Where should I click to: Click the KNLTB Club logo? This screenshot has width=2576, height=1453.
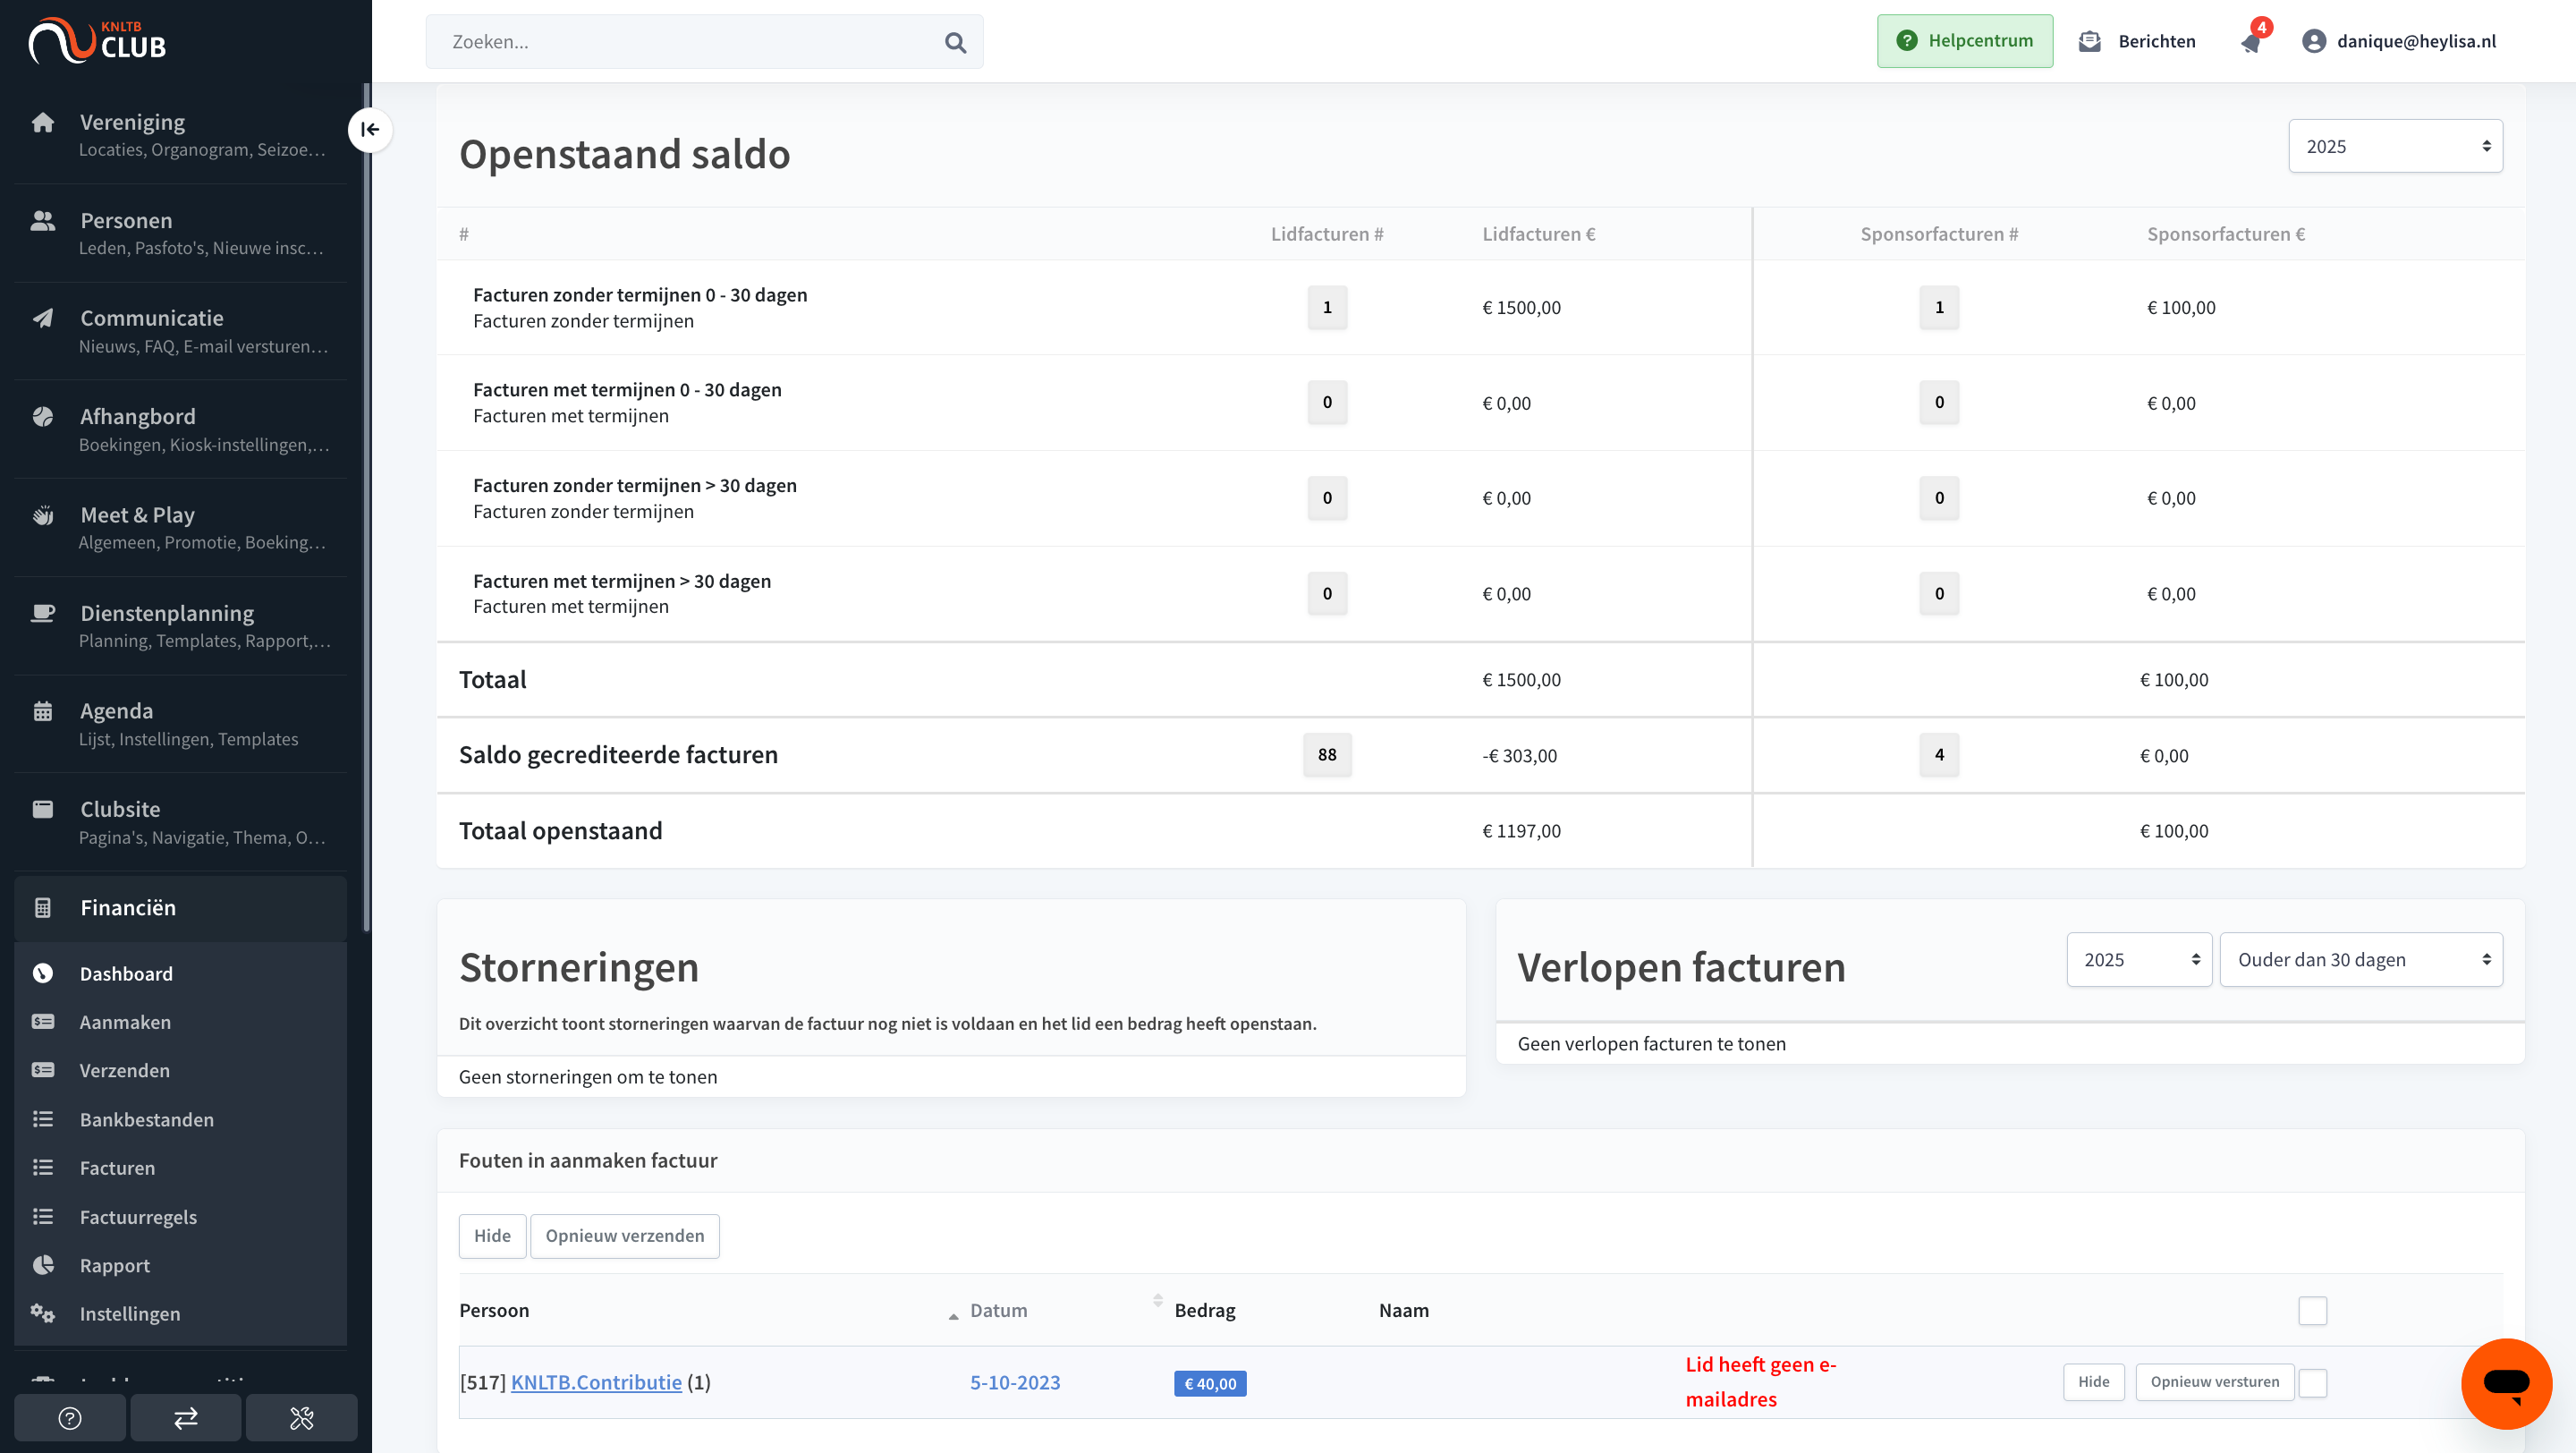coord(97,41)
